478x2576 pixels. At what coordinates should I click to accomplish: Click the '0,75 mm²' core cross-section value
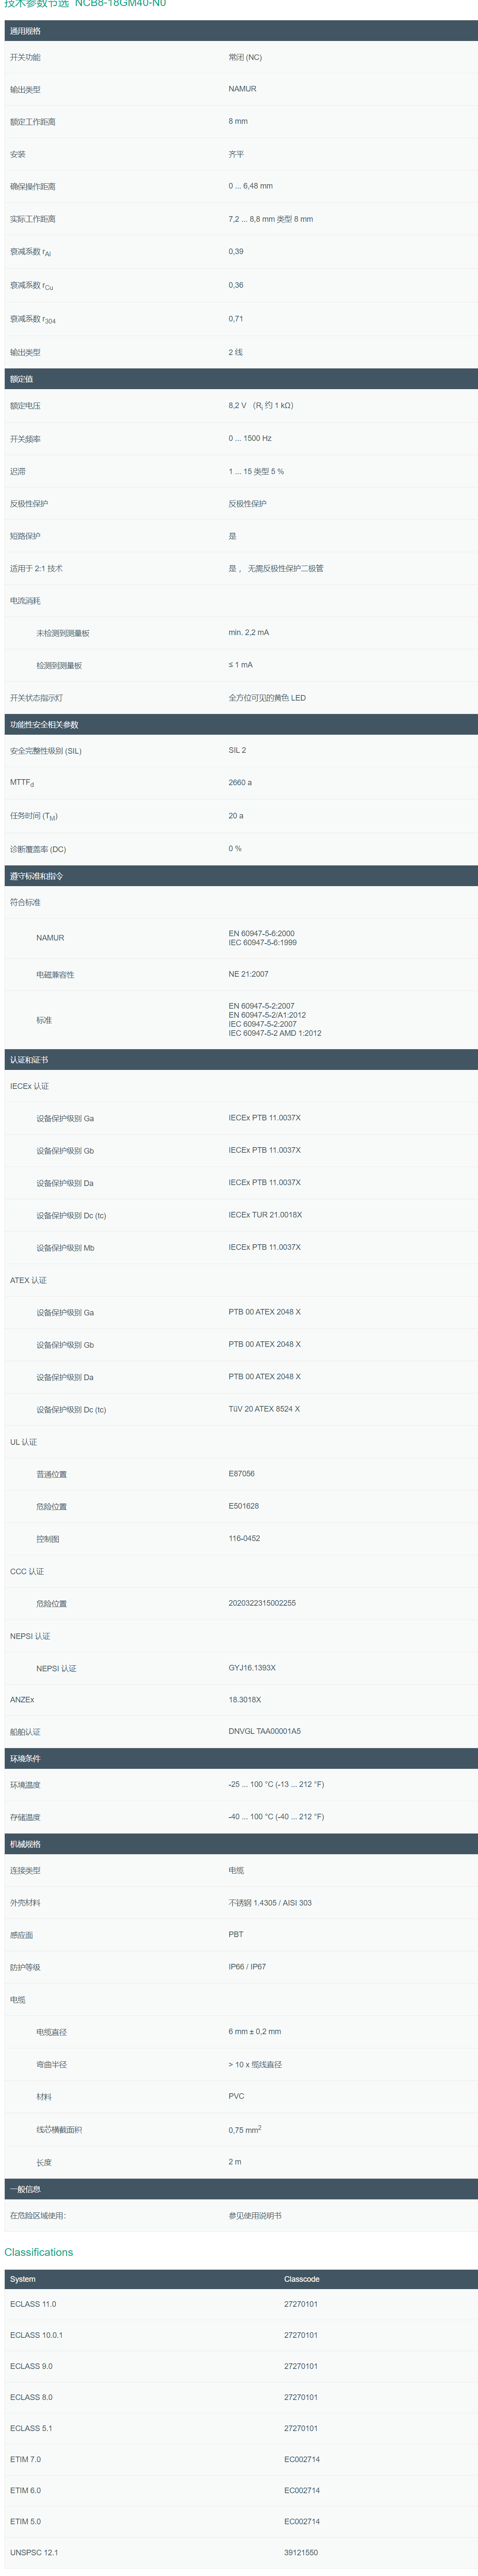click(245, 2129)
